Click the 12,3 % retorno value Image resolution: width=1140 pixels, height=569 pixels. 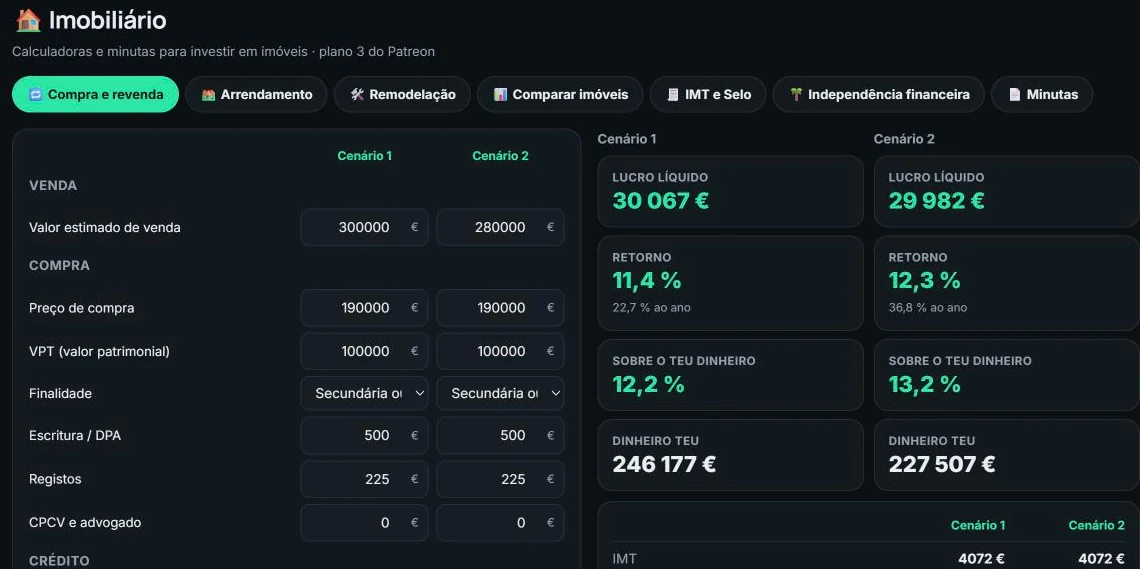pyautogui.click(x=925, y=280)
